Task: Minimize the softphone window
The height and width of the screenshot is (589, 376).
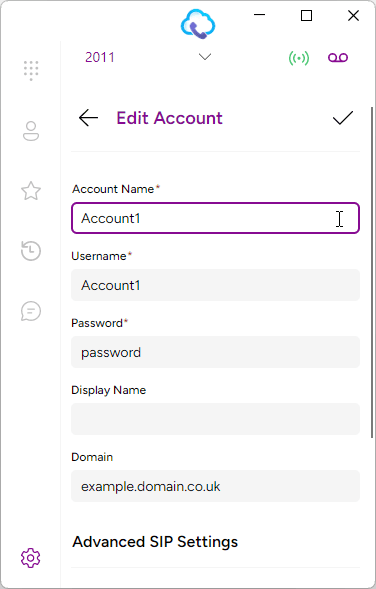Action: 259,15
